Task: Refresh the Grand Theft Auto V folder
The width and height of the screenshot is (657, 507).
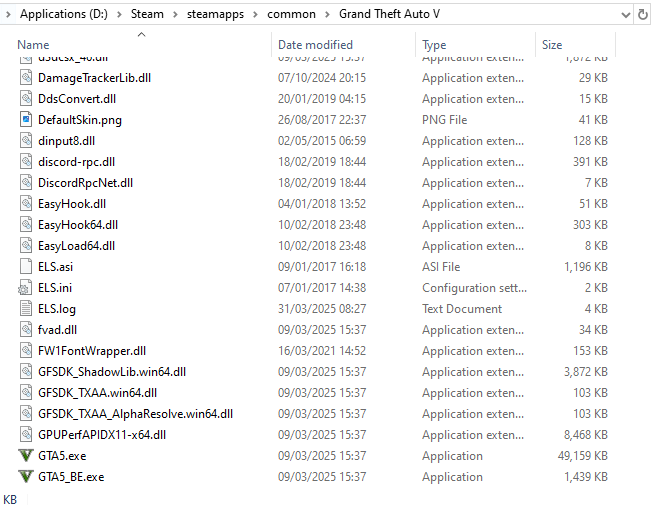Action: [642, 15]
